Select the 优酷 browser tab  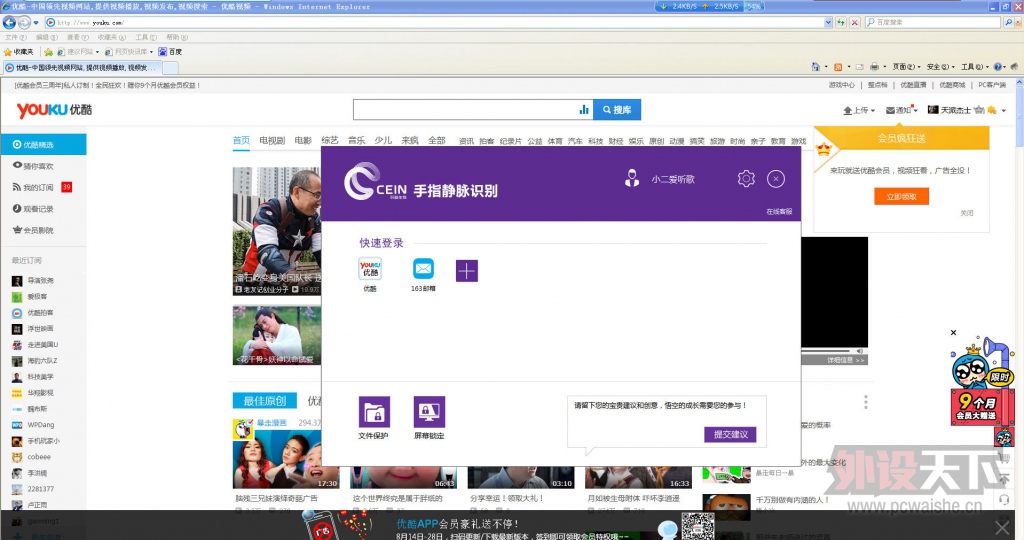pos(81,67)
